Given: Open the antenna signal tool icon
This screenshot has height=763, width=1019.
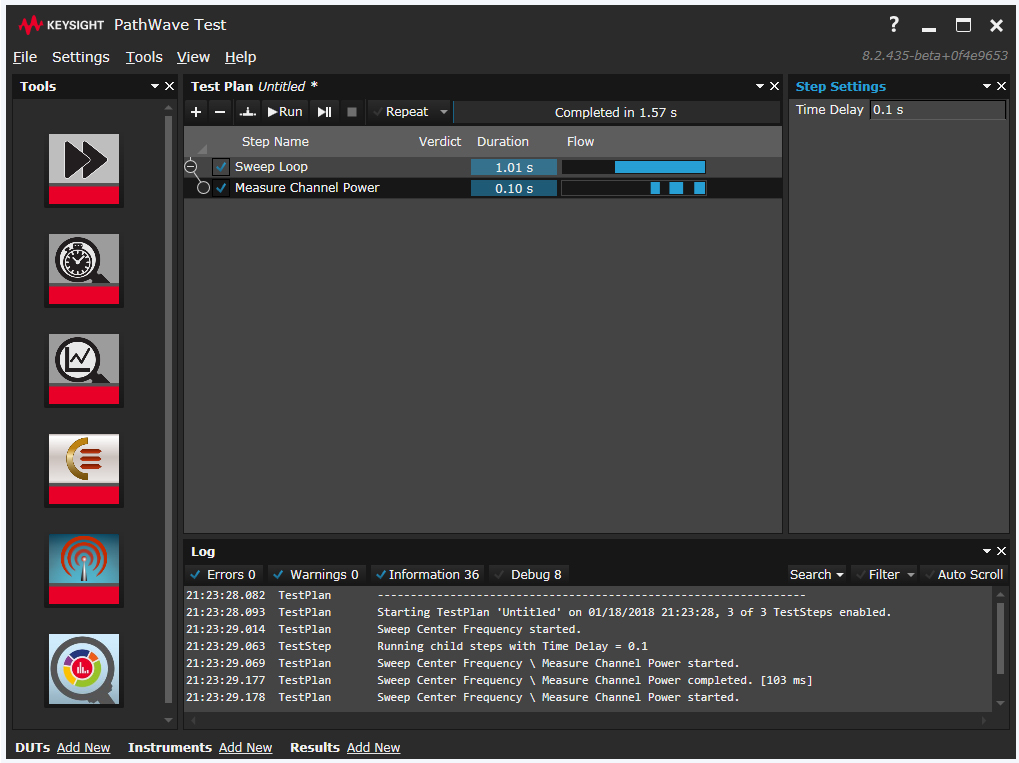Looking at the screenshot, I should pyautogui.click(x=84, y=560).
